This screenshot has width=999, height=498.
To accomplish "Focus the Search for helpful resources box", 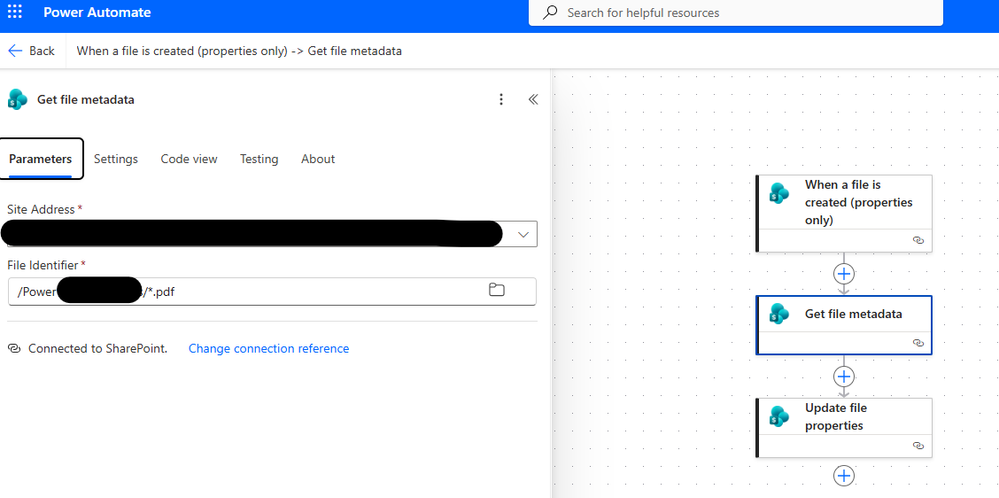I will click(736, 13).
